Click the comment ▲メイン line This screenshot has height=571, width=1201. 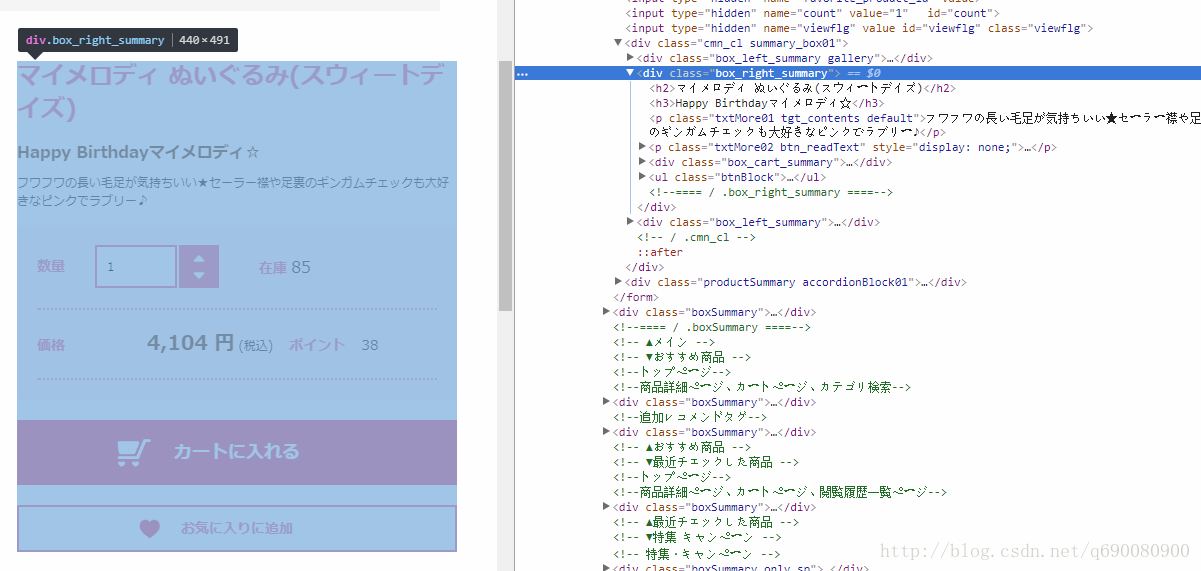tap(665, 342)
